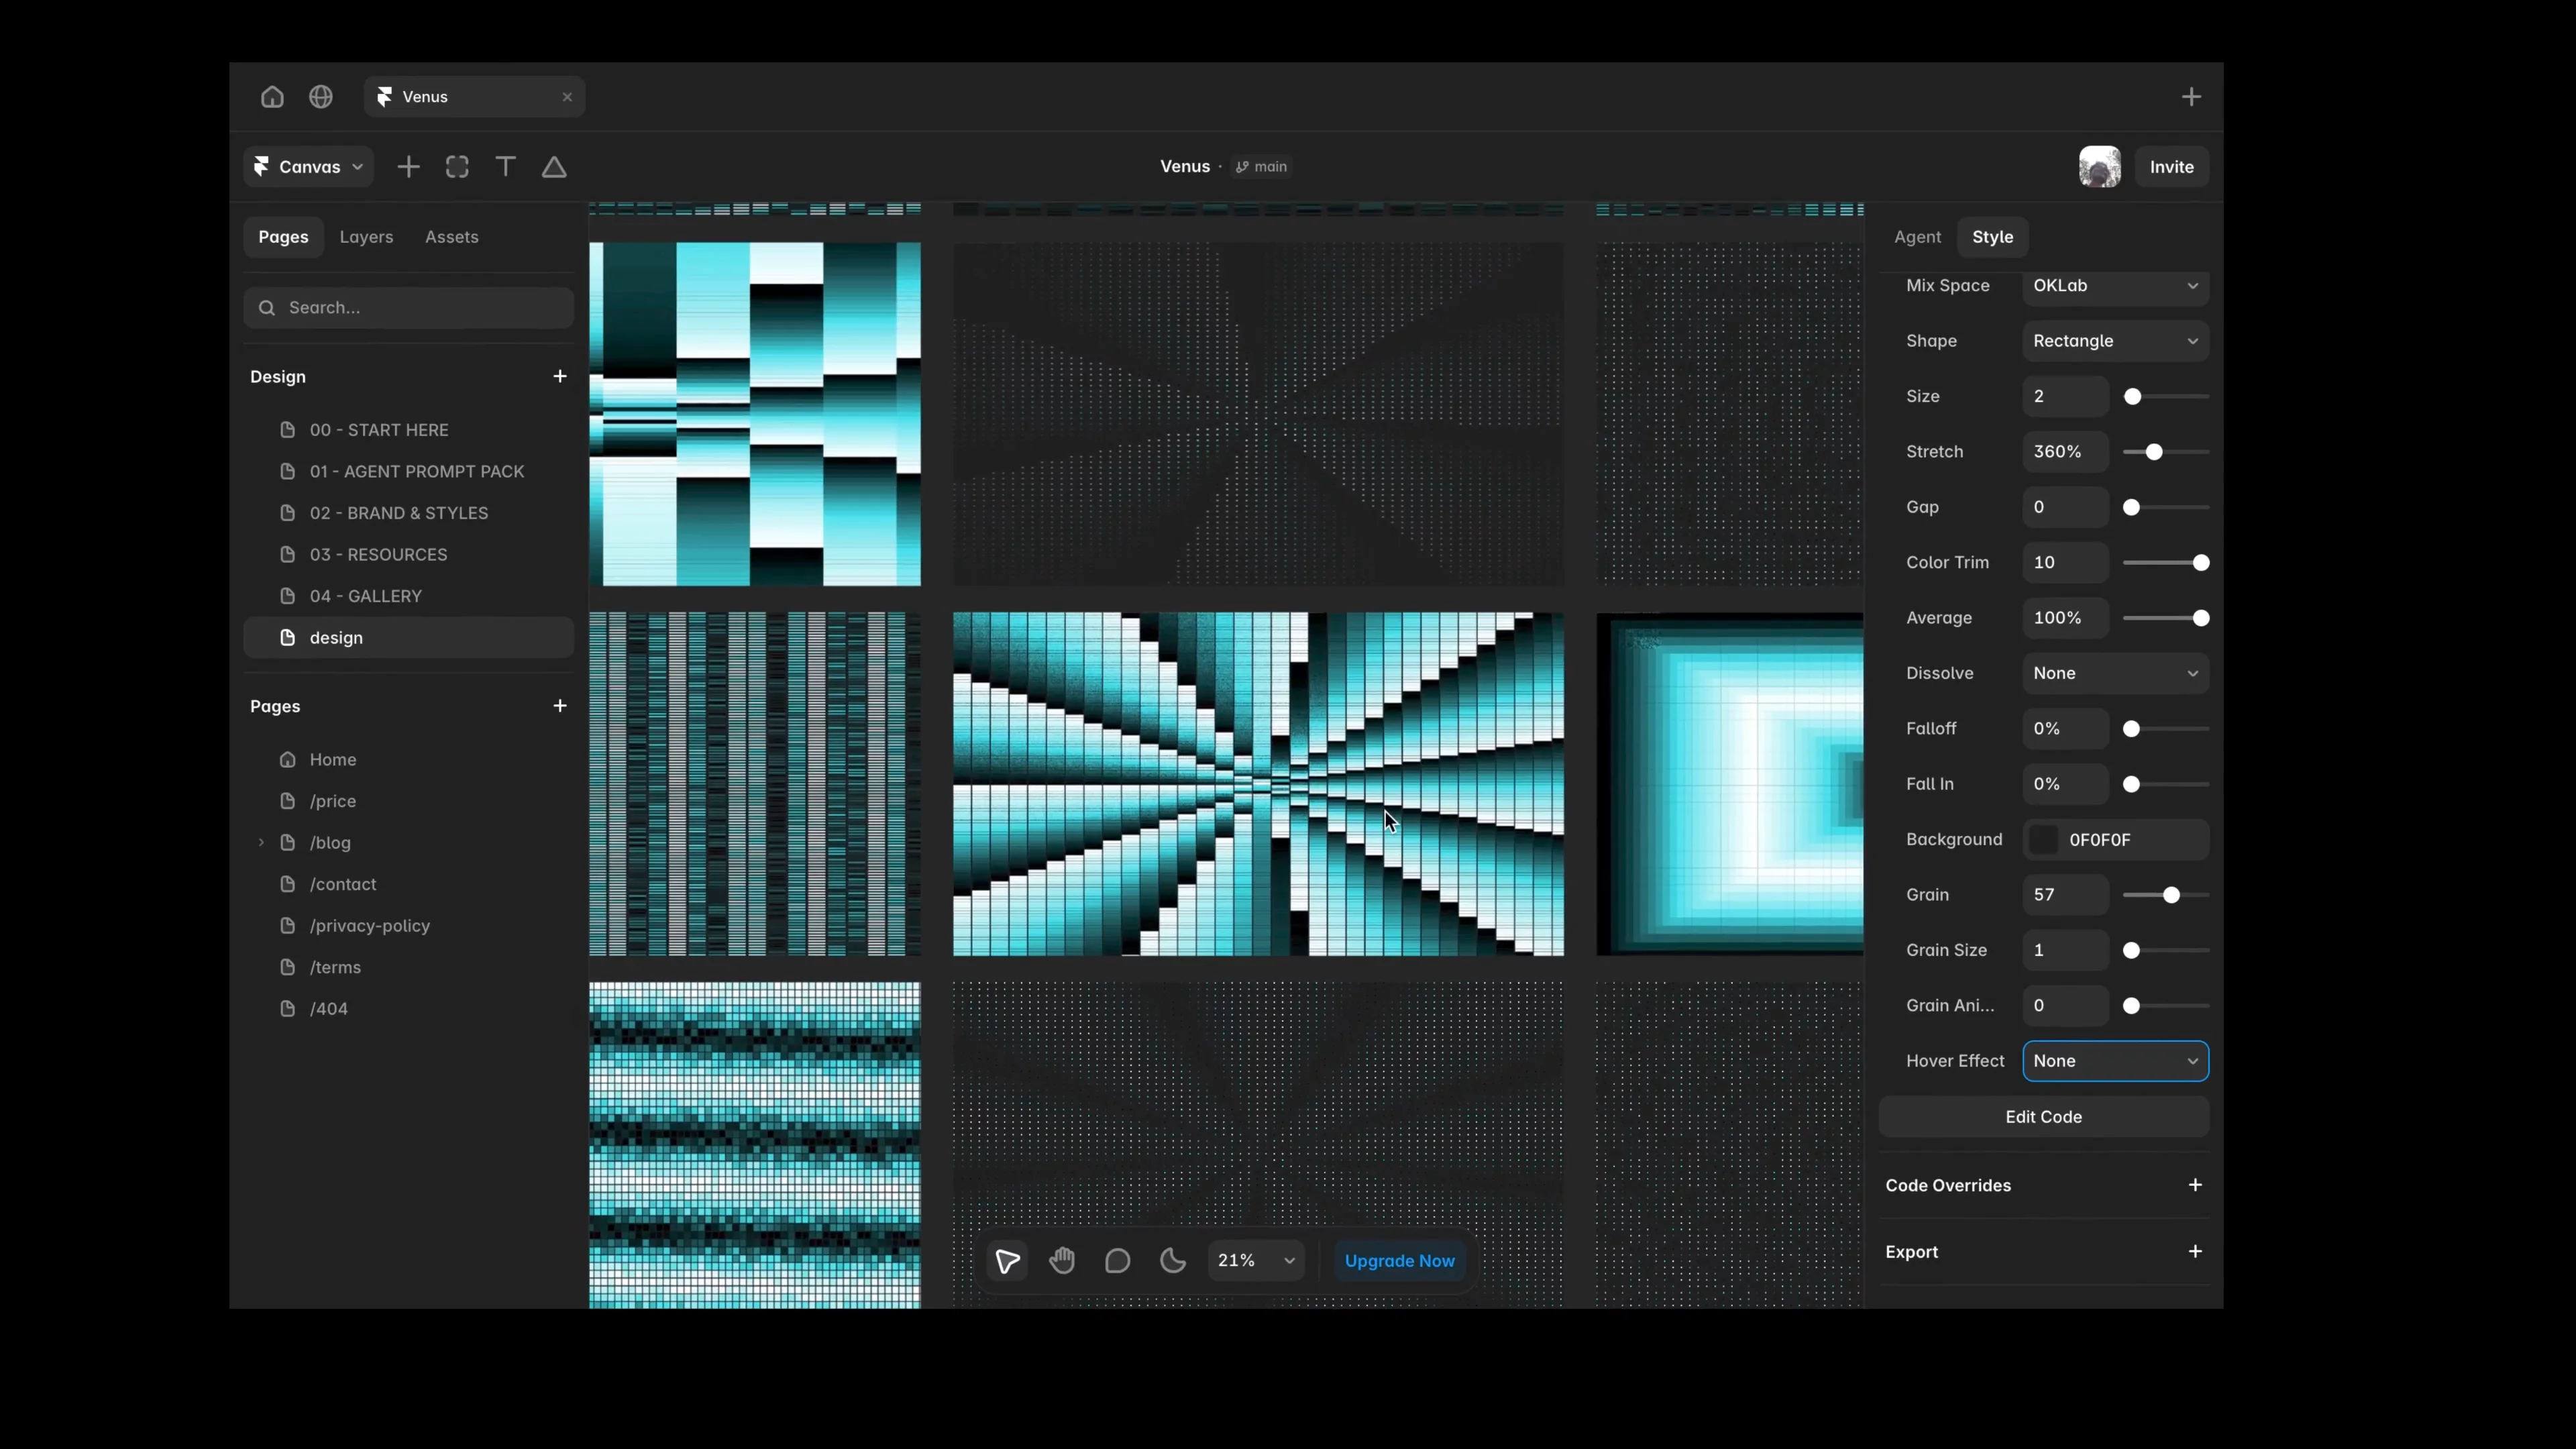The width and height of the screenshot is (2576, 1449).
Task: Select the pointer tool in bottom toolbar
Action: click(1007, 1261)
